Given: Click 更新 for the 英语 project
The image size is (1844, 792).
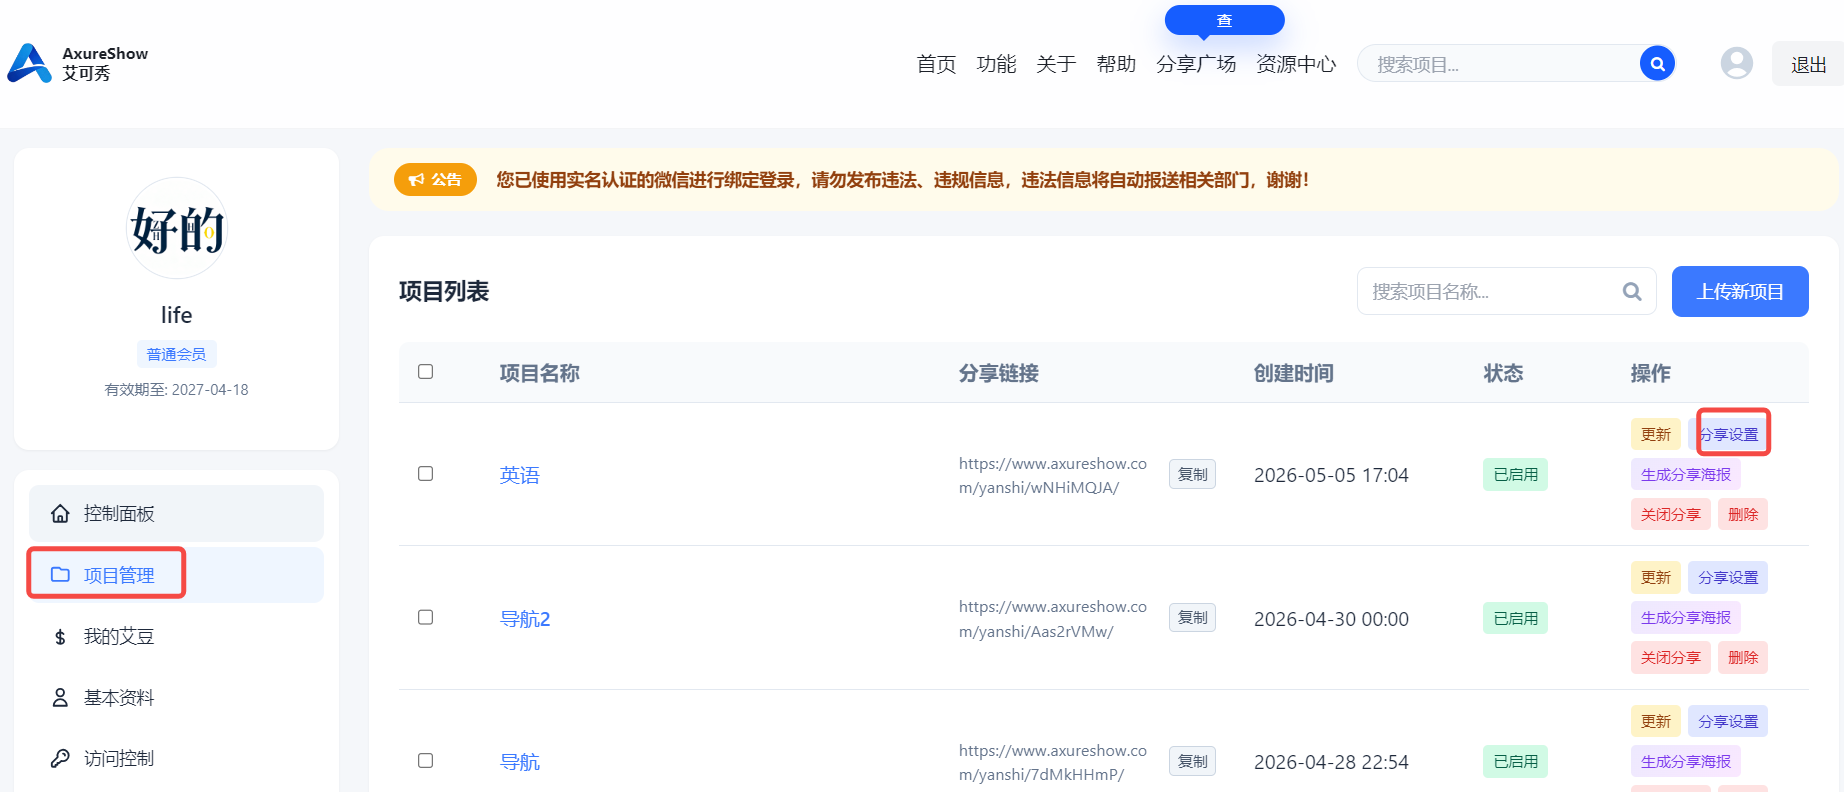Looking at the screenshot, I should pos(1656,434).
